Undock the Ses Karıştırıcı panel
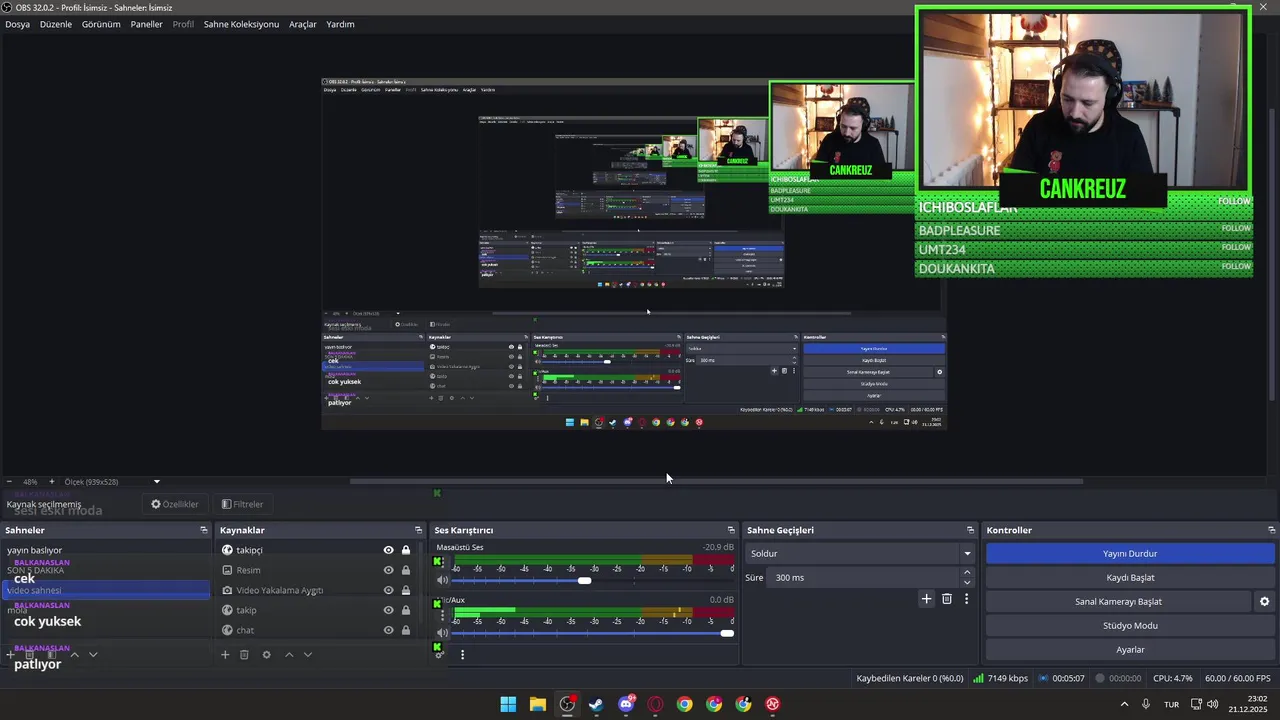Screen dimensions: 1280x720 (731, 530)
